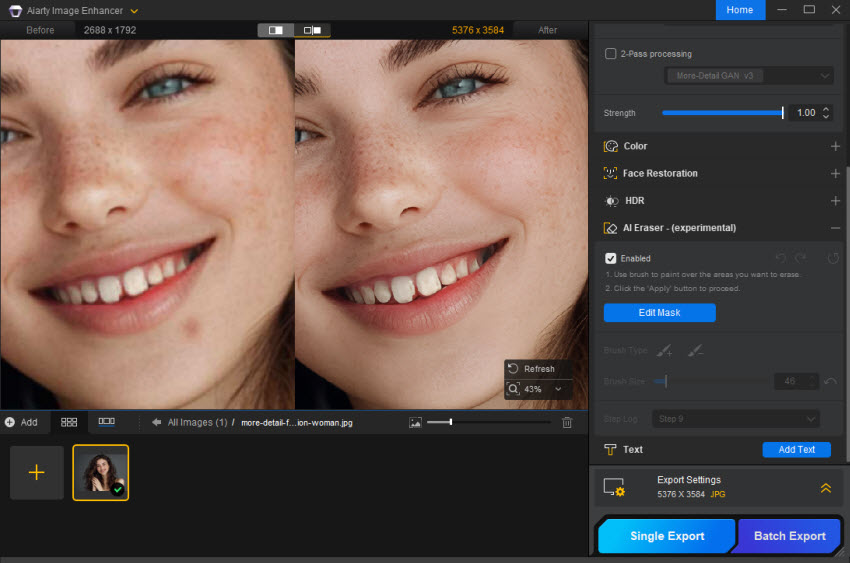Click the back arrow beside All Images
Viewport: 850px width, 563px height.
click(x=156, y=422)
